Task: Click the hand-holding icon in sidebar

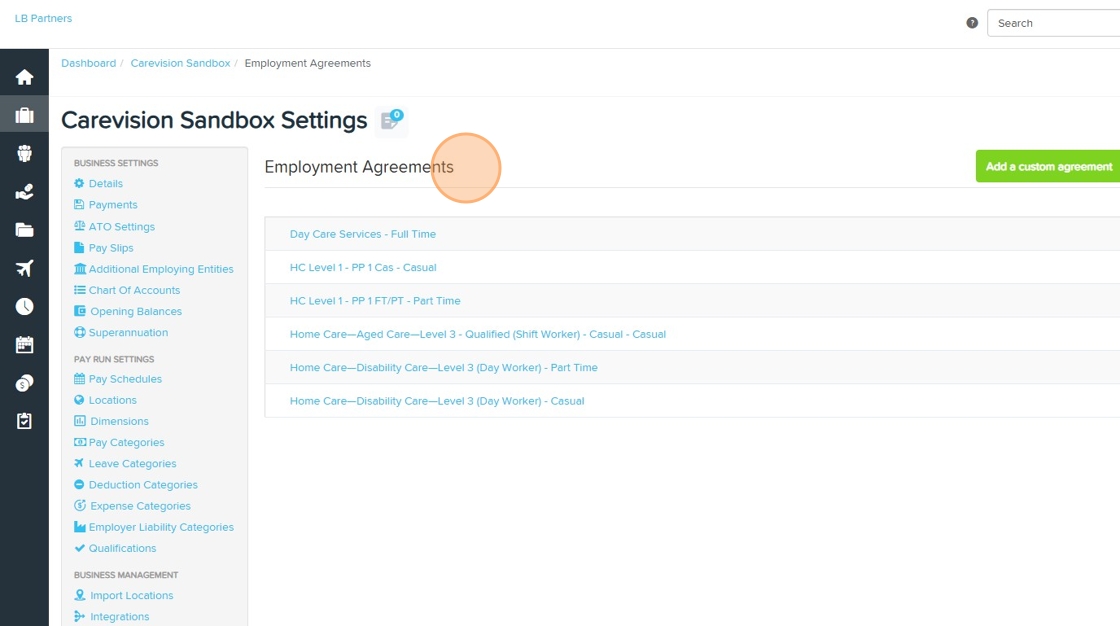Action: coord(24,192)
